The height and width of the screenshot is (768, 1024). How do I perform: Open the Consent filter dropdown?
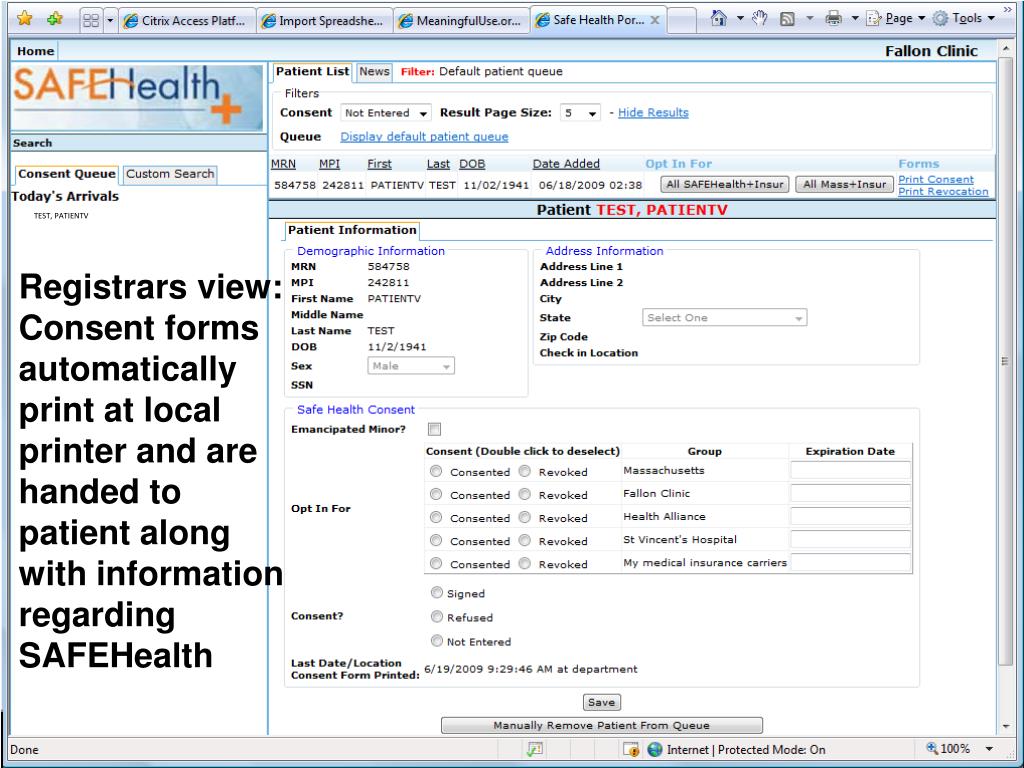pos(385,113)
